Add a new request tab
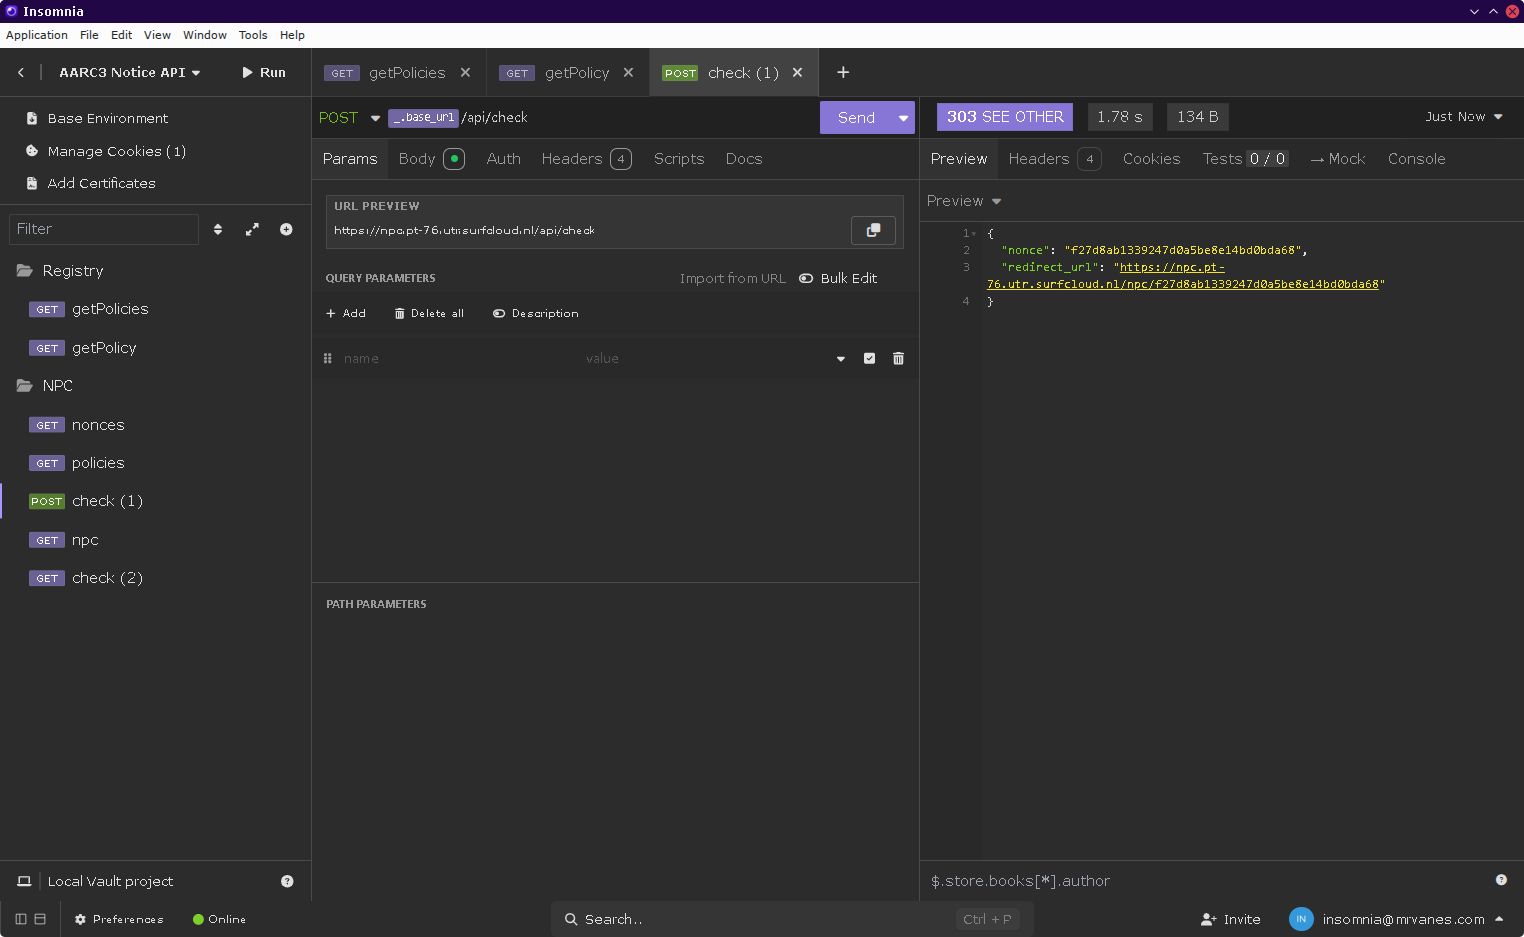This screenshot has height=937, width=1524. [843, 72]
